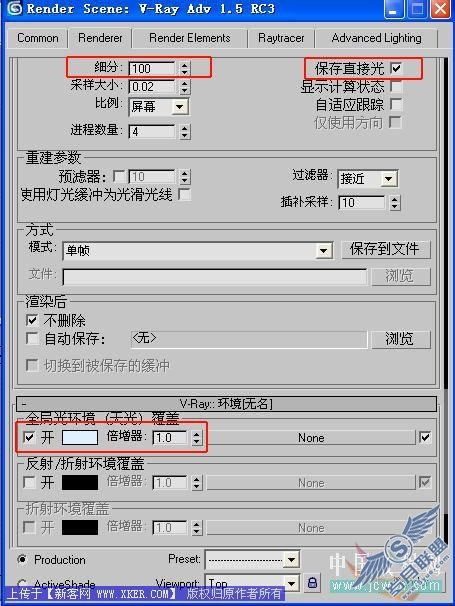Switch to the Common tab

(37, 38)
